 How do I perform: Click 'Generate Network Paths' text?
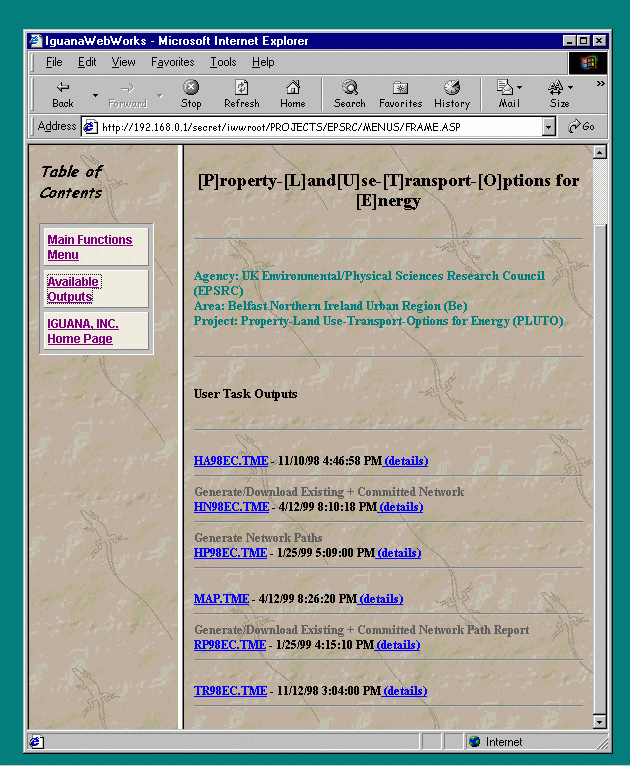click(x=258, y=537)
